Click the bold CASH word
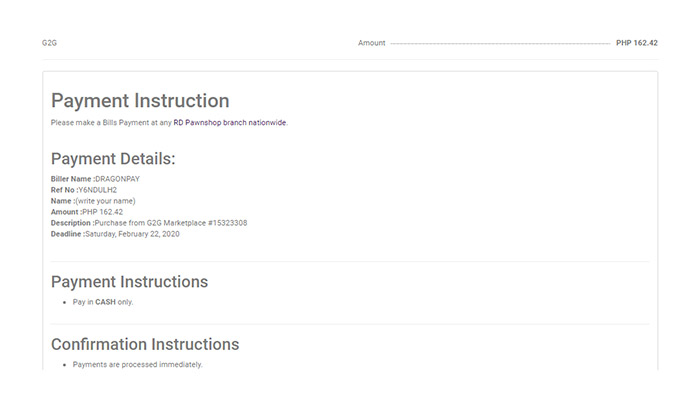 [106, 302]
